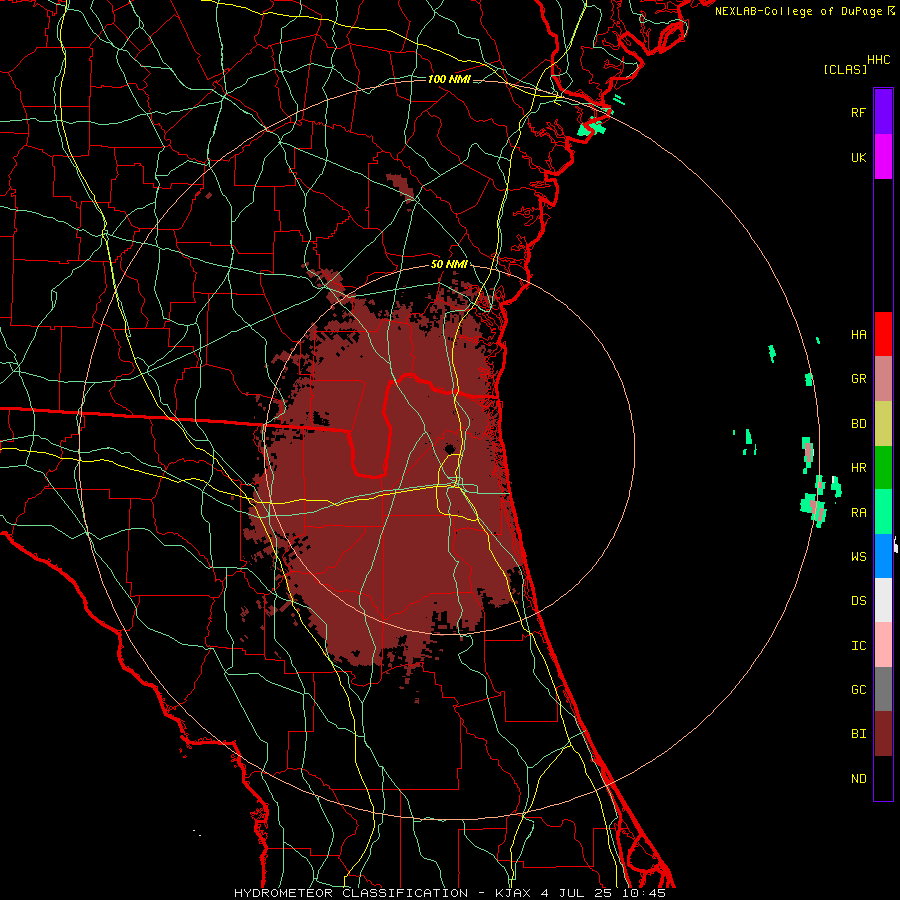
Task: Click the ND black legend swatch
Action: (883, 778)
